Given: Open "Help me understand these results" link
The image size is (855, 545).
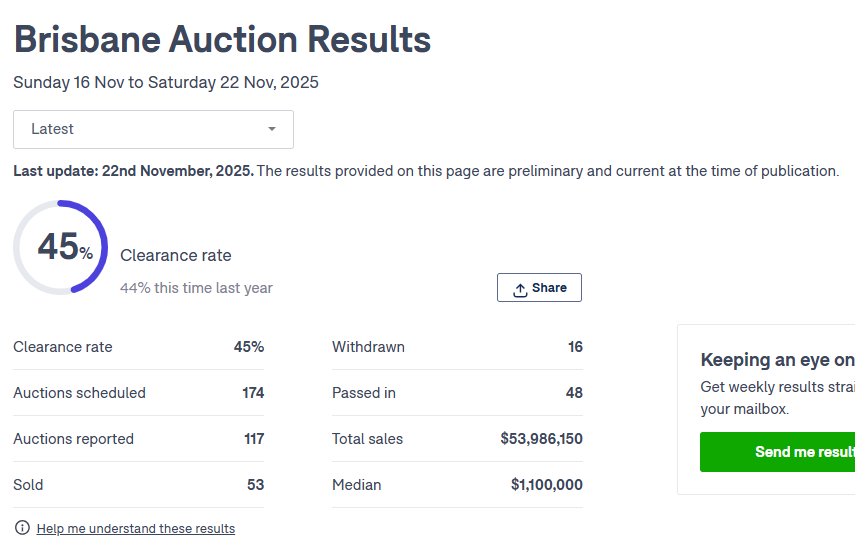Looking at the screenshot, I should (x=136, y=528).
